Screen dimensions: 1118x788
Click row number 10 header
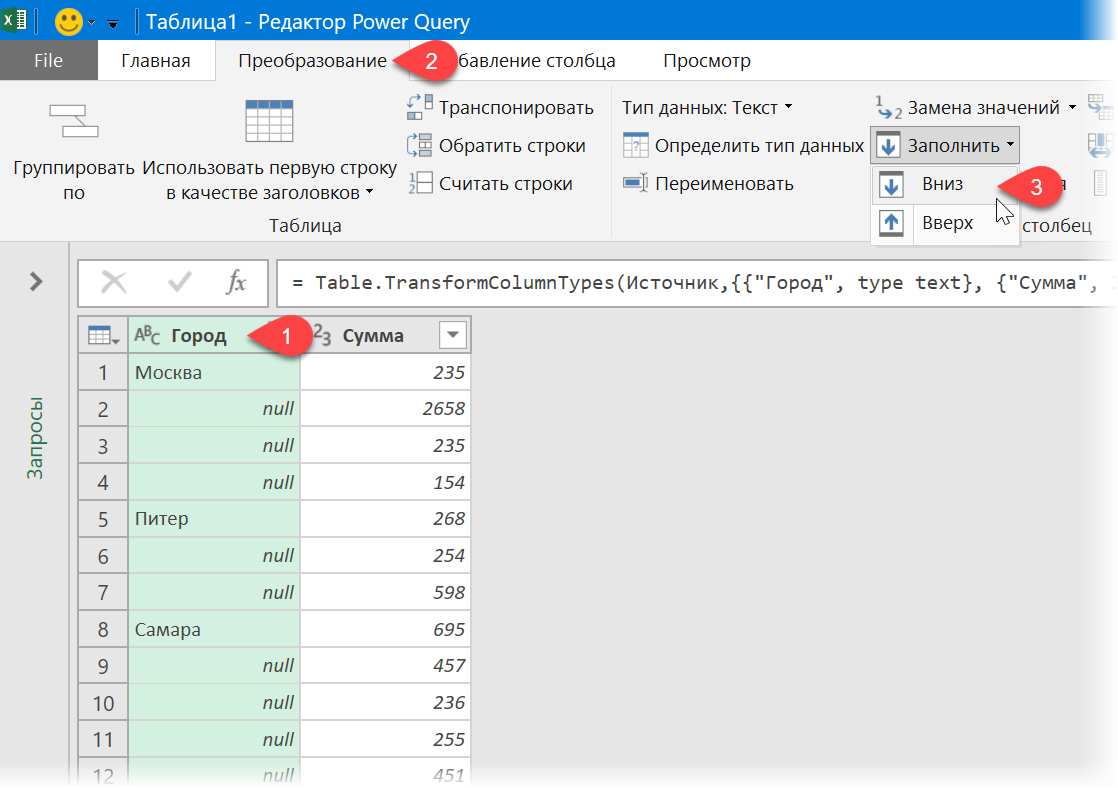coord(103,704)
